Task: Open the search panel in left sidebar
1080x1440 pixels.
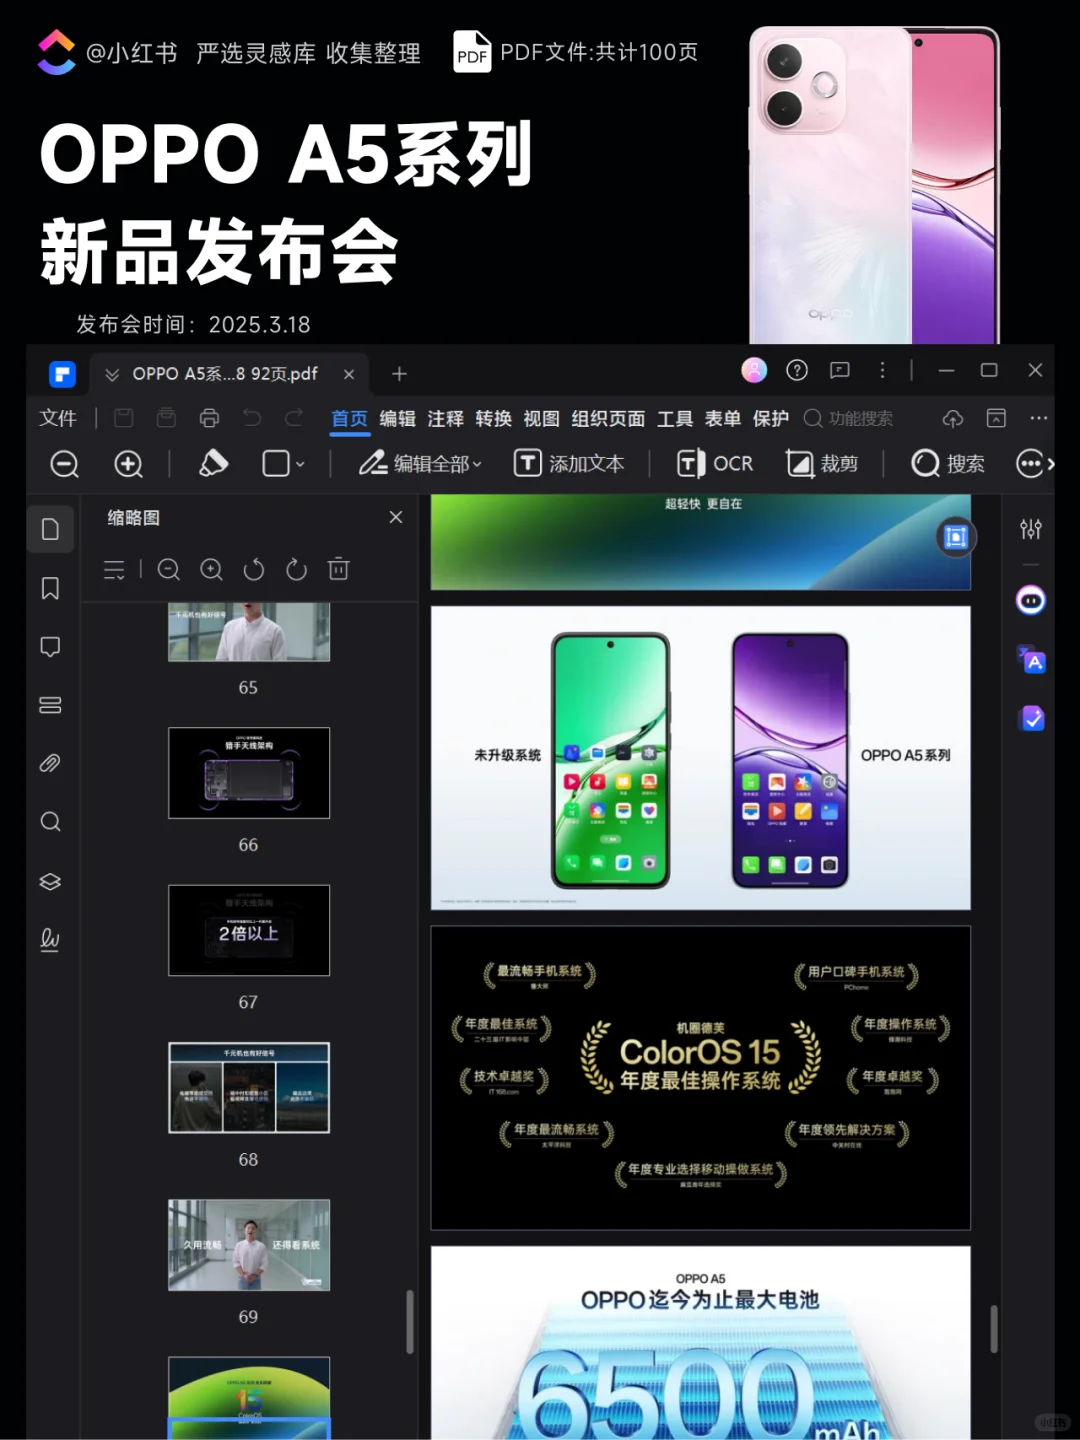Action: [x=50, y=822]
